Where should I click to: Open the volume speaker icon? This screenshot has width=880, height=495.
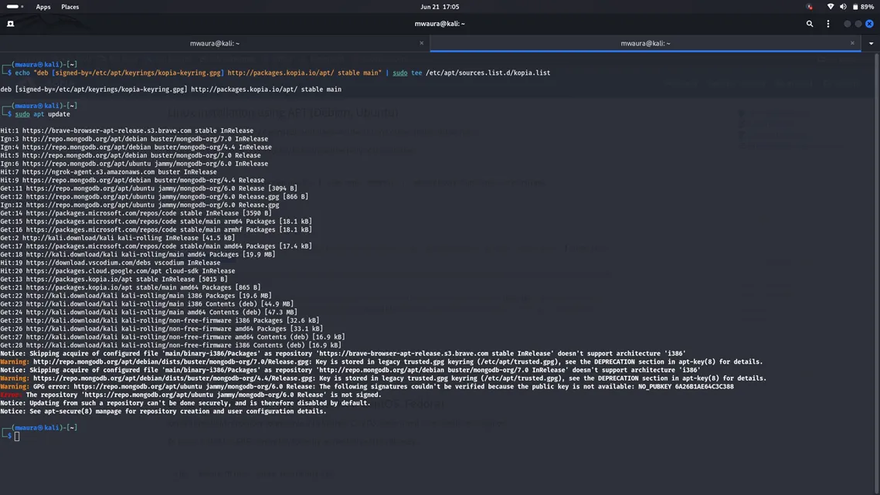pos(843,6)
